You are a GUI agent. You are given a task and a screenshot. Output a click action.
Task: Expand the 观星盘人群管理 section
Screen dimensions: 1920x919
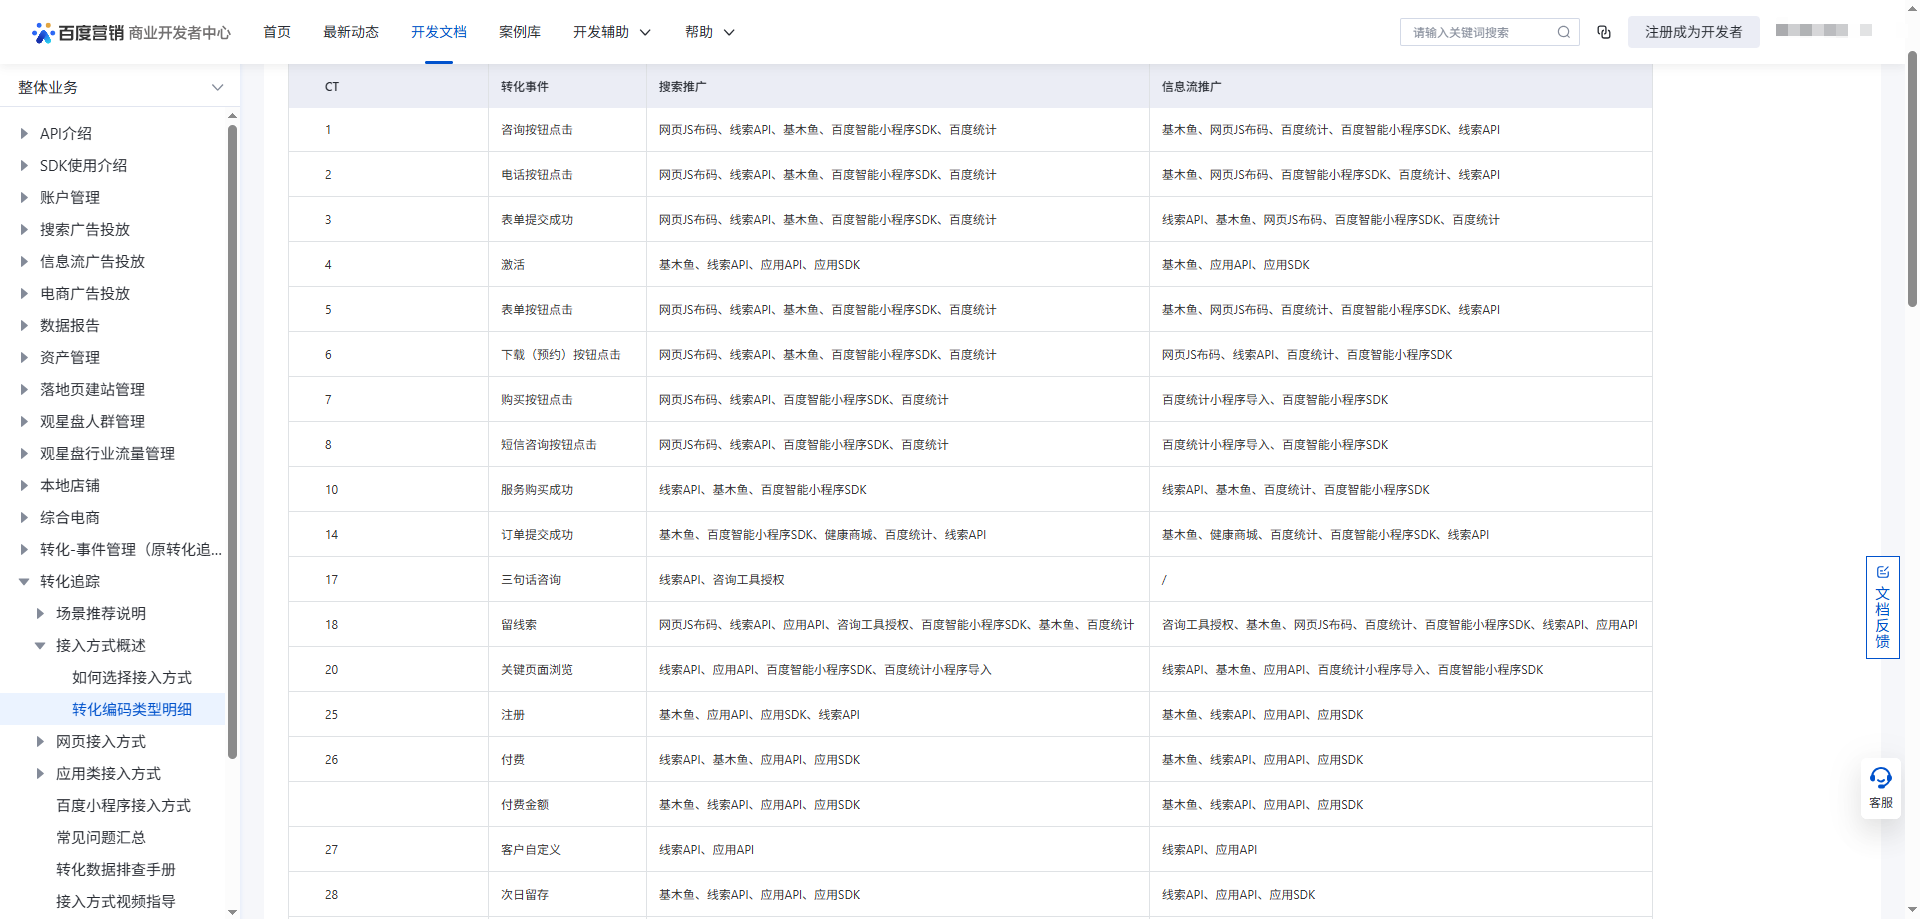(x=24, y=421)
